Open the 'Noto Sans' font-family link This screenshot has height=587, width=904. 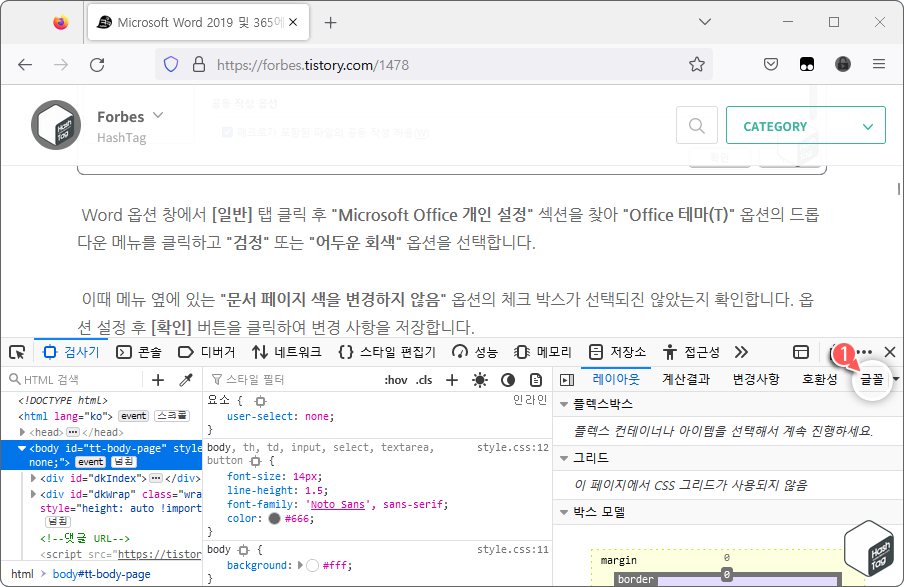click(338, 505)
